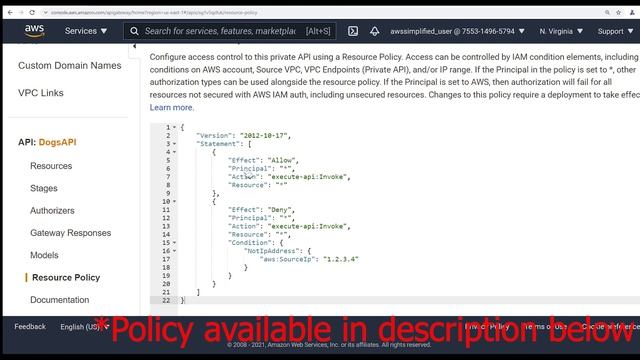Viewport: 640px width, 360px height.
Task: Click "execute-api:Invoke" on line 7
Action: tap(307, 177)
